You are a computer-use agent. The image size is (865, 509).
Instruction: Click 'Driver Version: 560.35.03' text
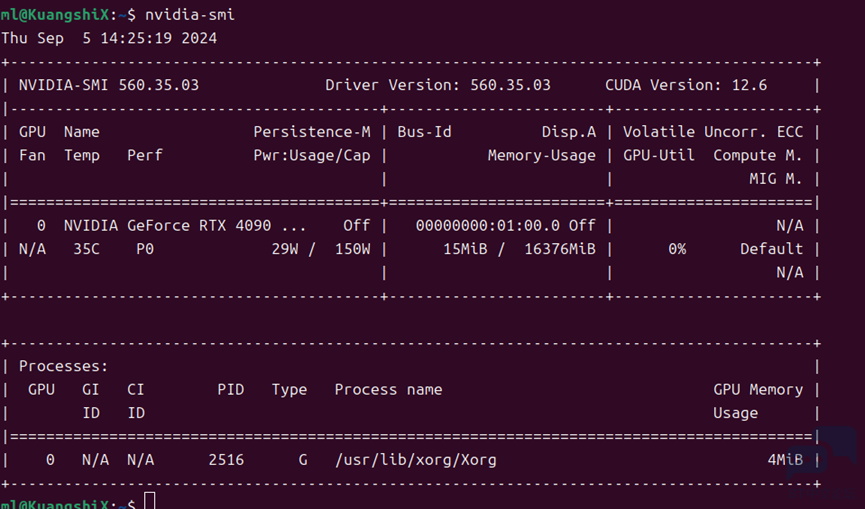tap(437, 85)
